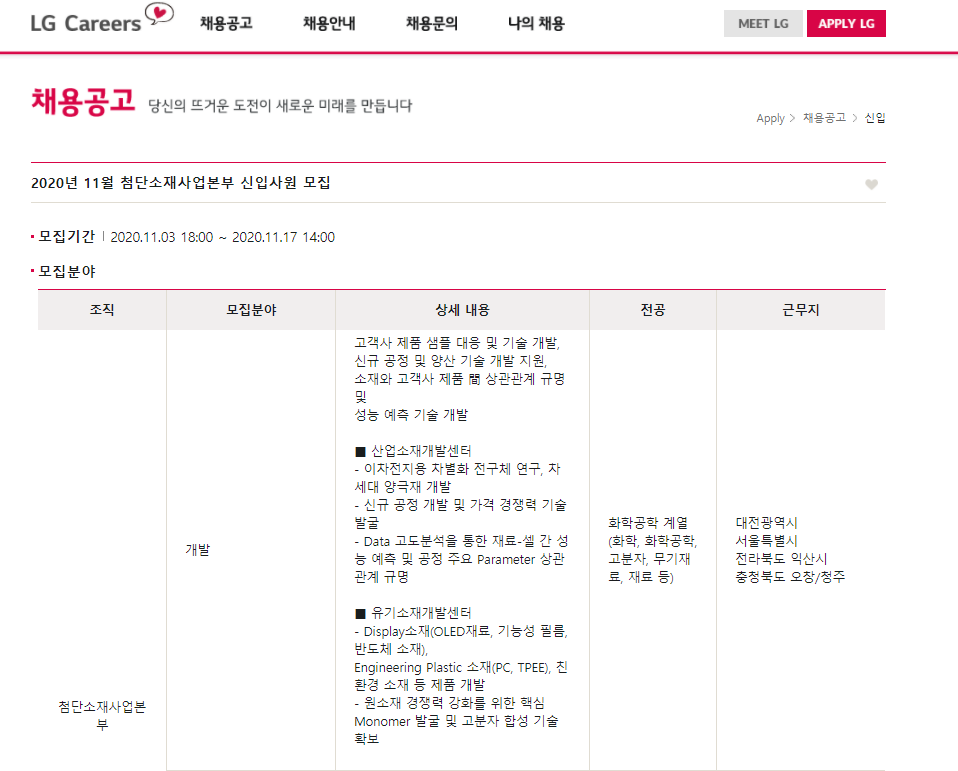This screenshot has height=771, width=958.
Task: Click the 모집분야 section label above the table
Action: point(67,271)
